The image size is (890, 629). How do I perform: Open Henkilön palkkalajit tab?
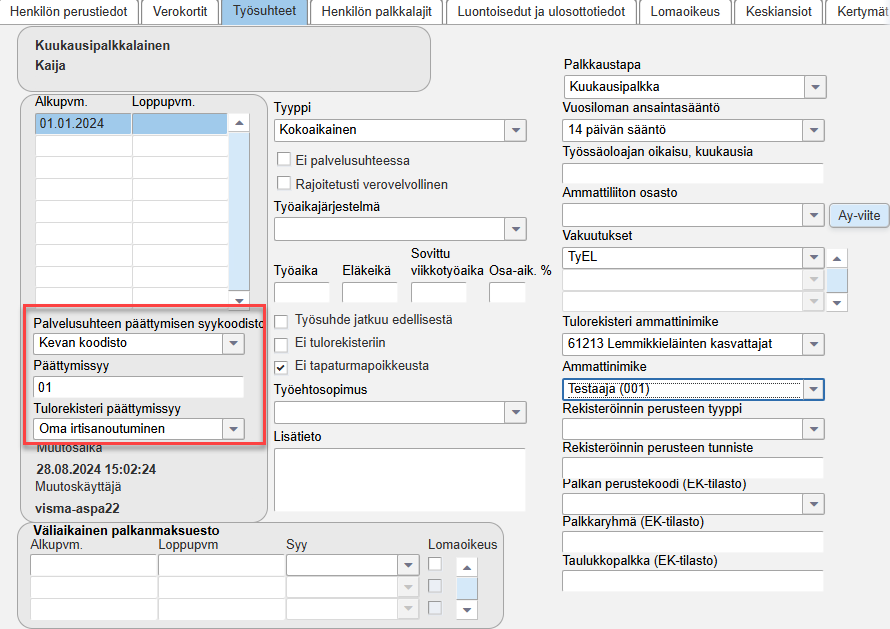click(x=376, y=11)
